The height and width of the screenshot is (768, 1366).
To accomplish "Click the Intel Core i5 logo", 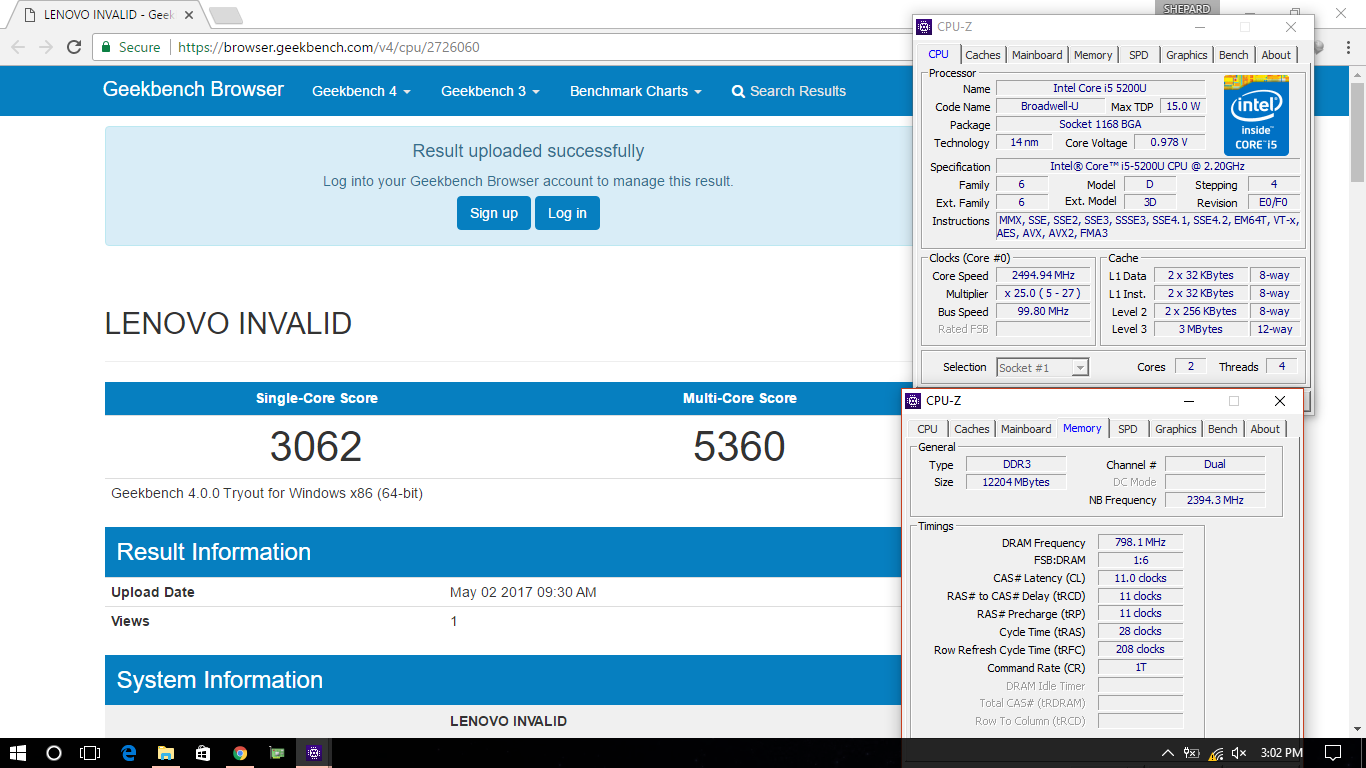I will click(x=1256, y=116).
